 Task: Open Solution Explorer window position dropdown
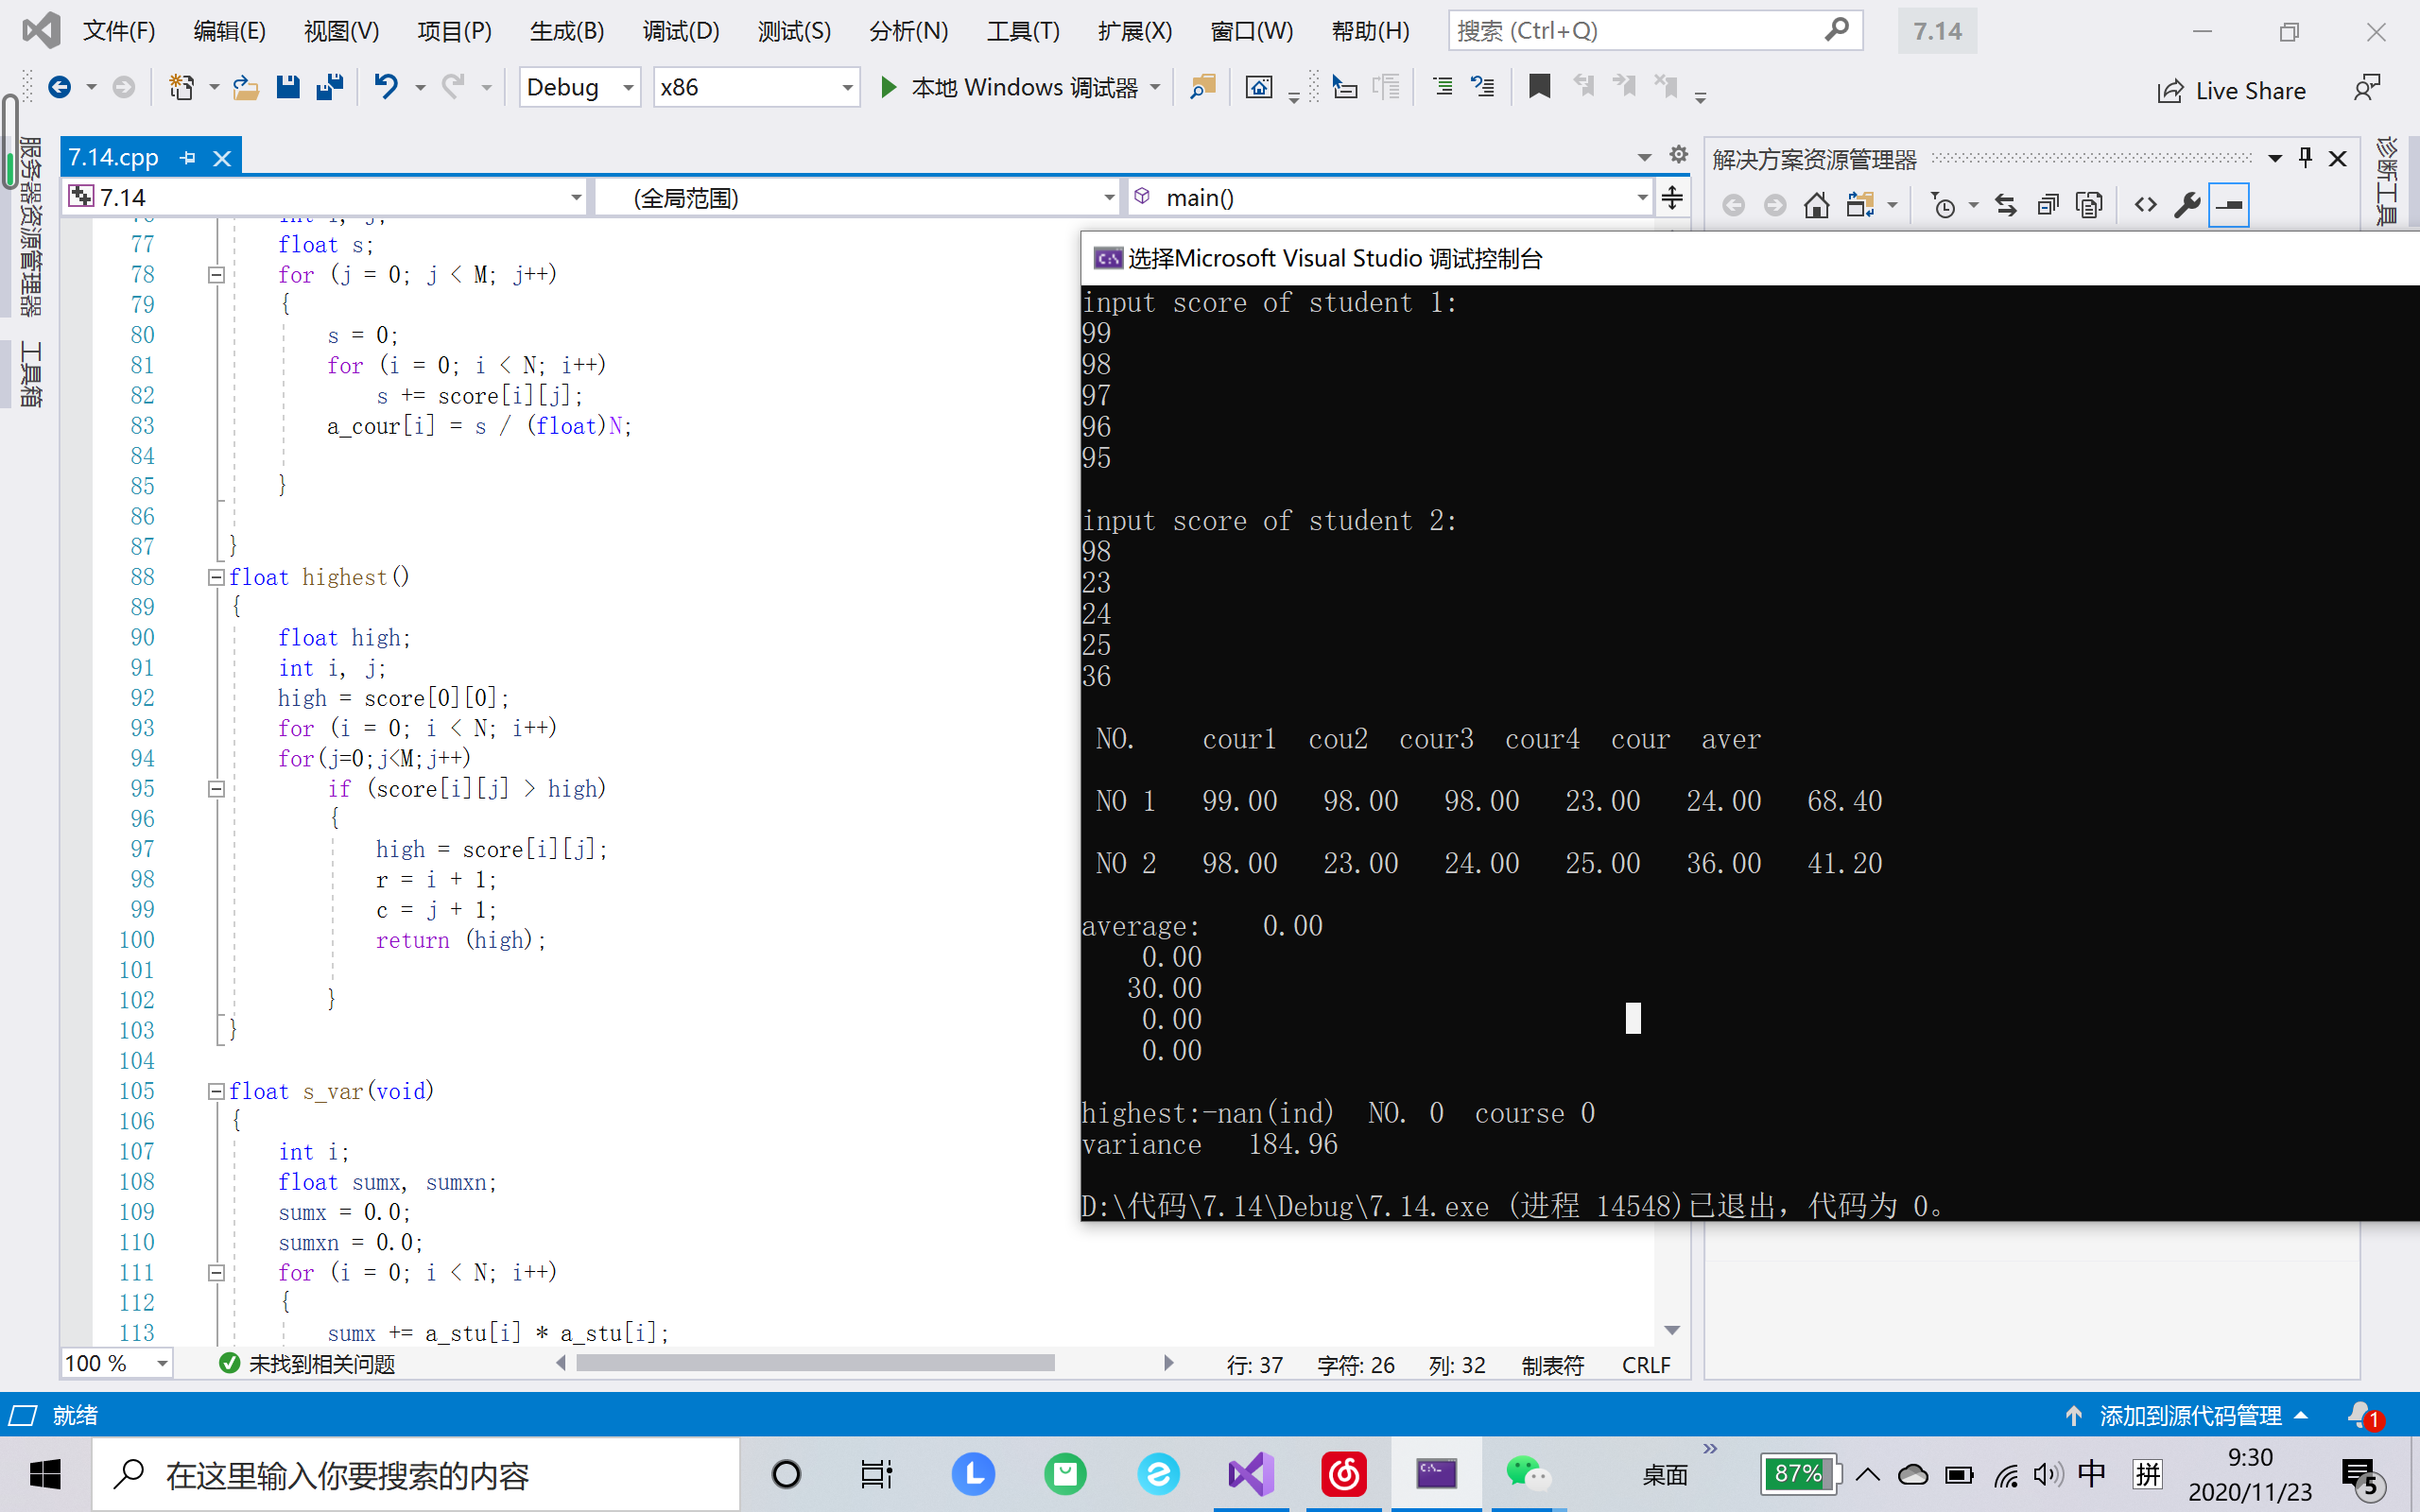(2275, 158)
